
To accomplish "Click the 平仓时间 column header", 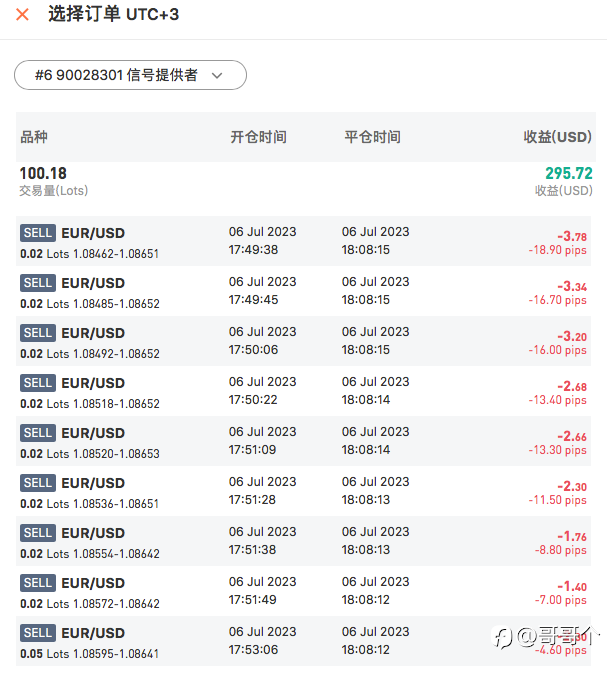I will coord(372,137).
